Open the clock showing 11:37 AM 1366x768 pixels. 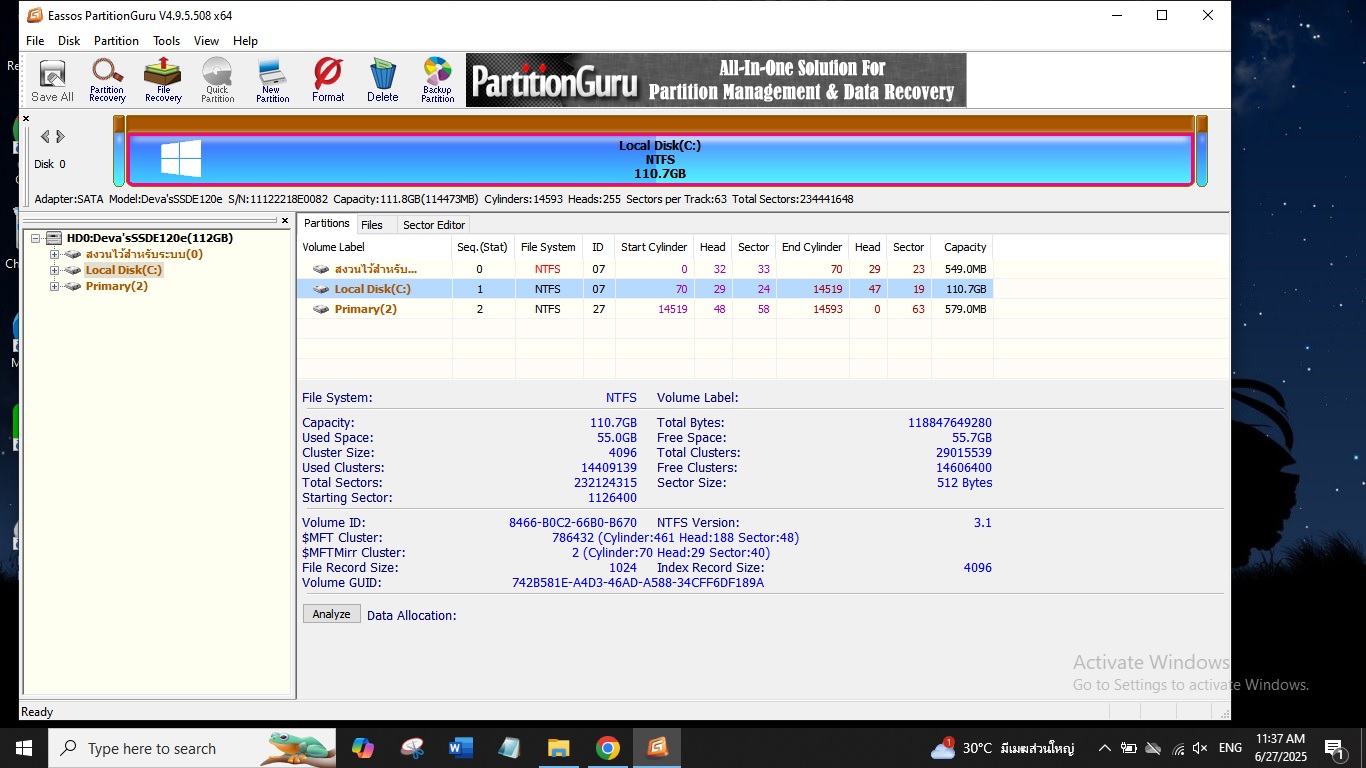tap(1280, 748)
